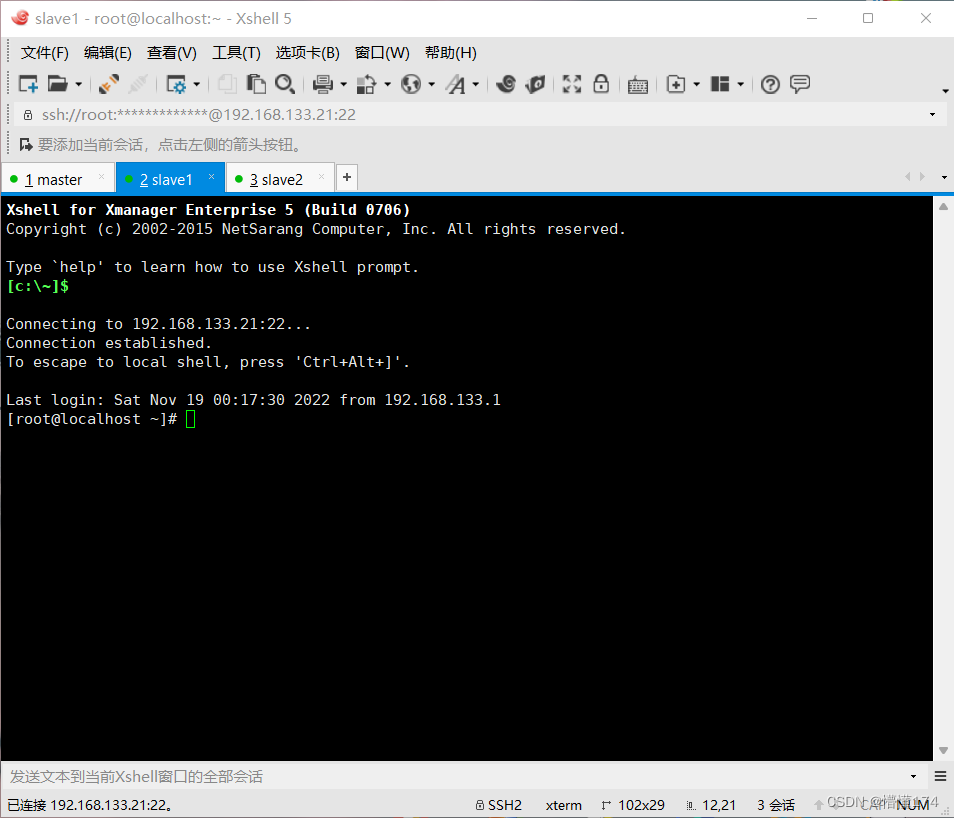Close the slave2 tab
The image size is (954, 818).
coord(321,177)
